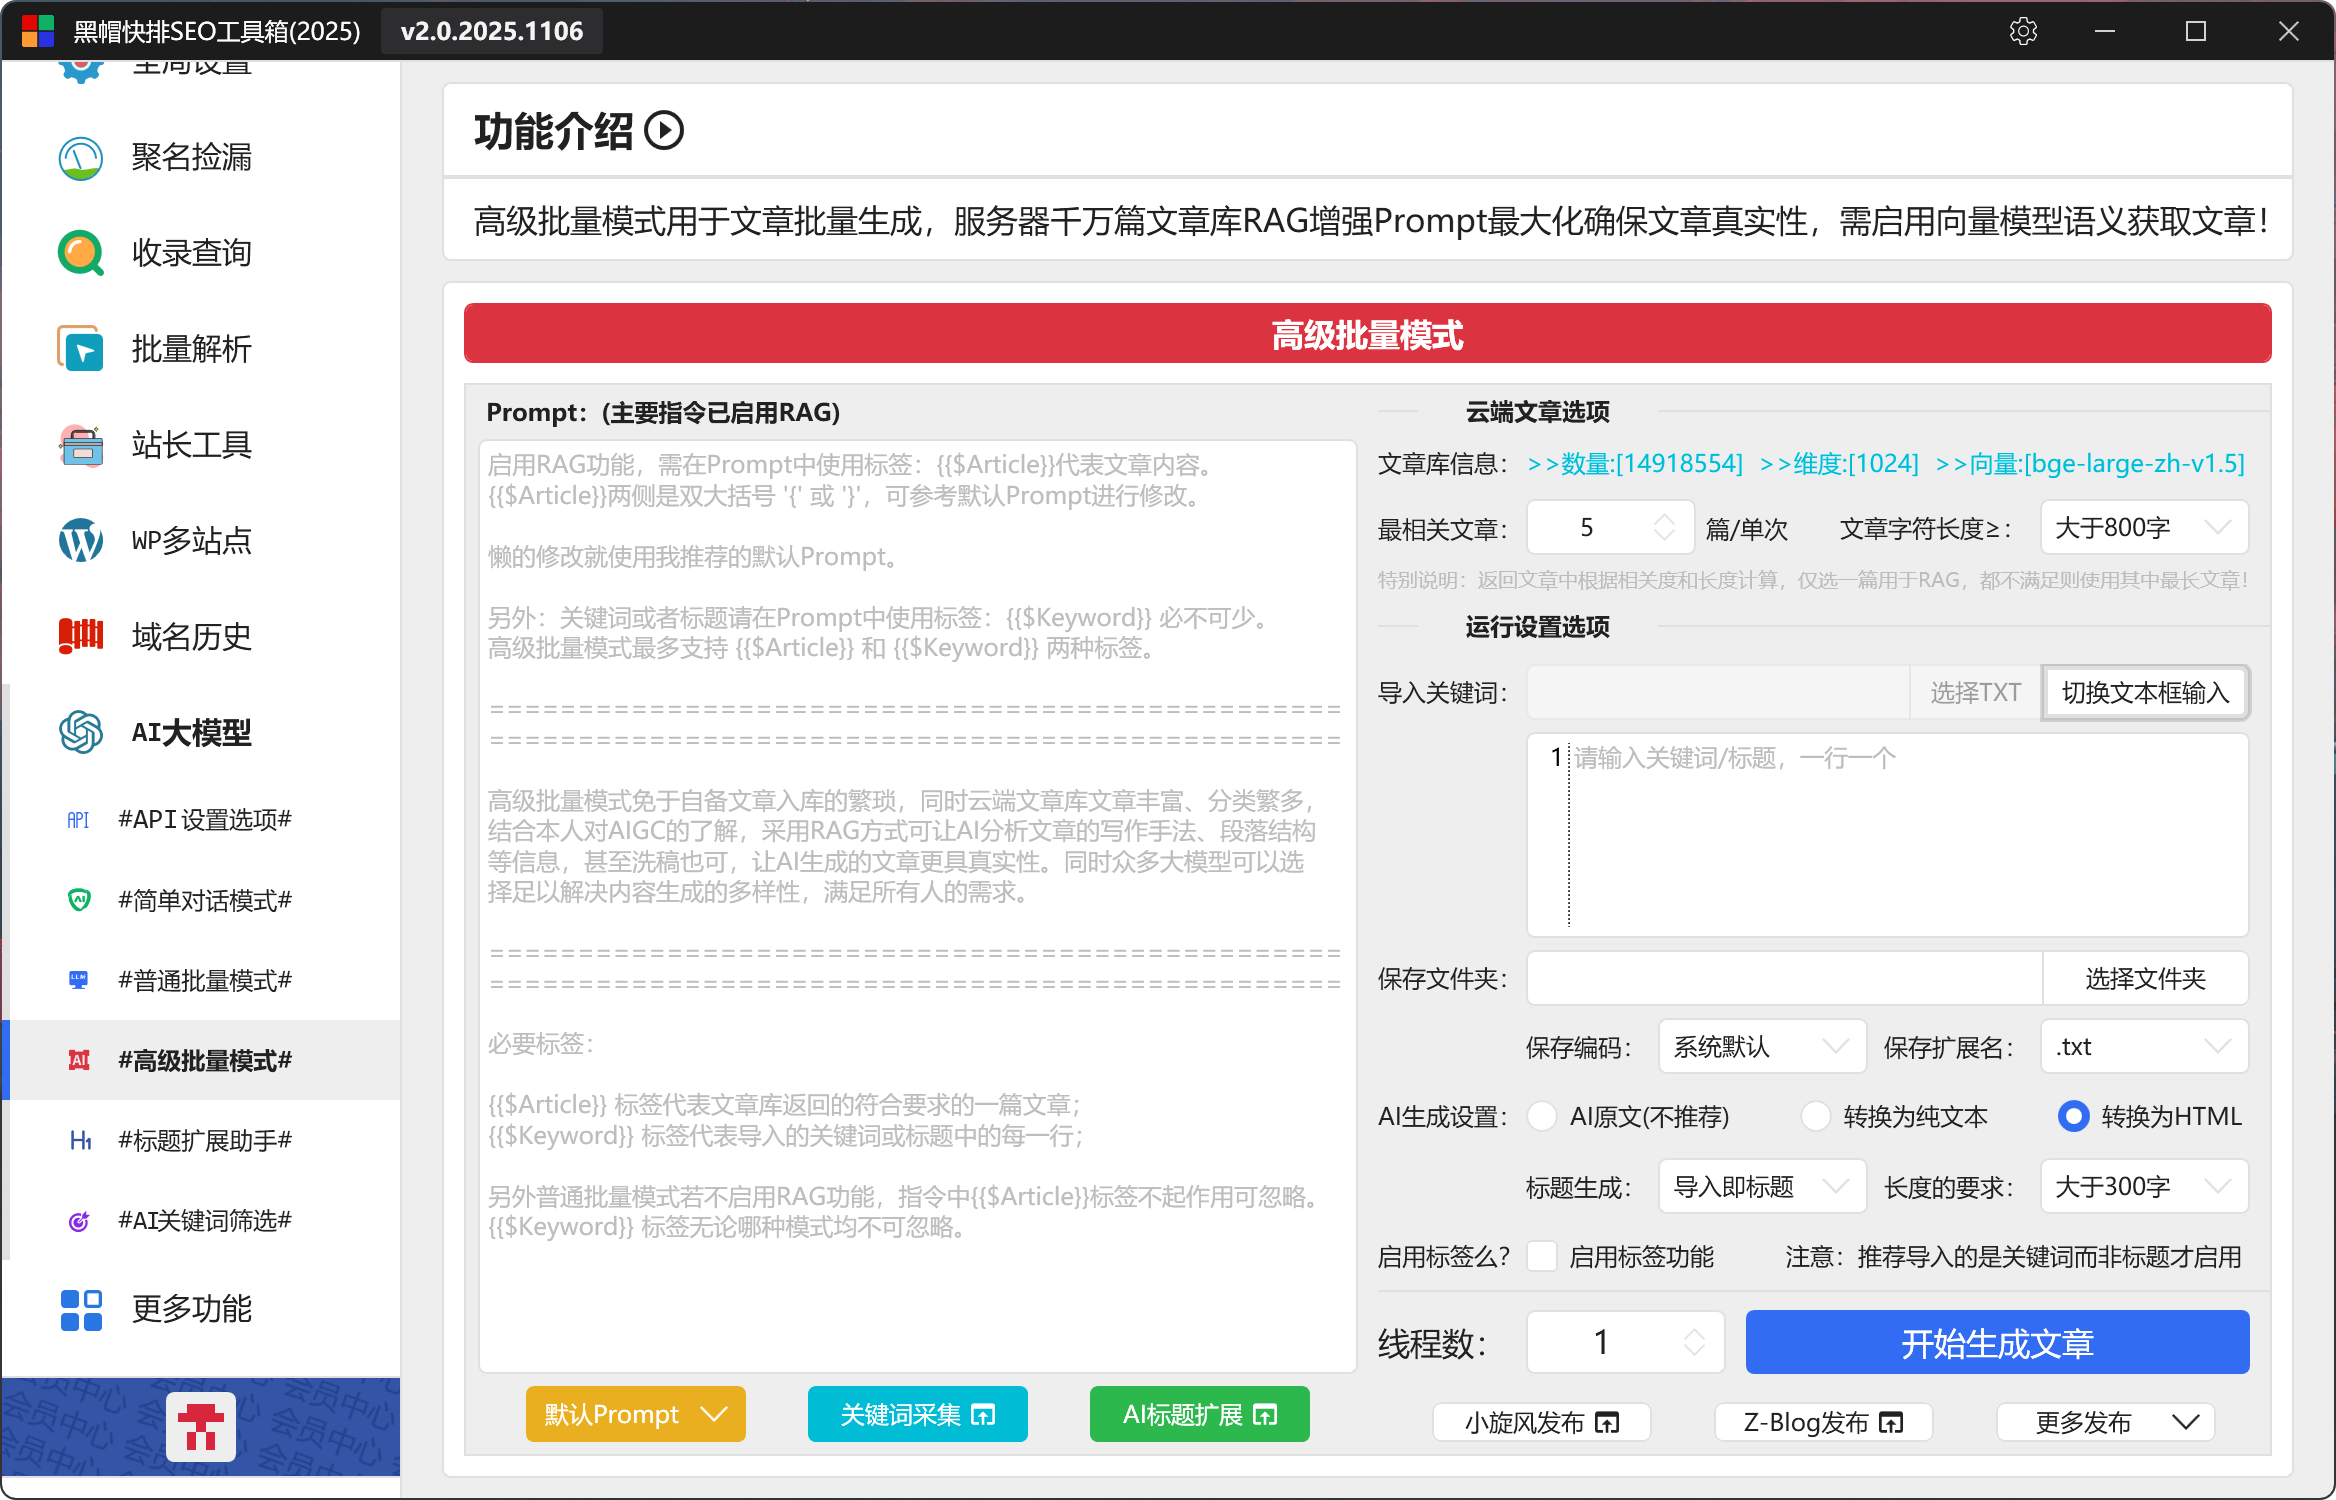The width and height of the screenshot is (2336, 1500).
Task: Click the WordPress WP多站点 icon
Action: [x=80, y=541]
